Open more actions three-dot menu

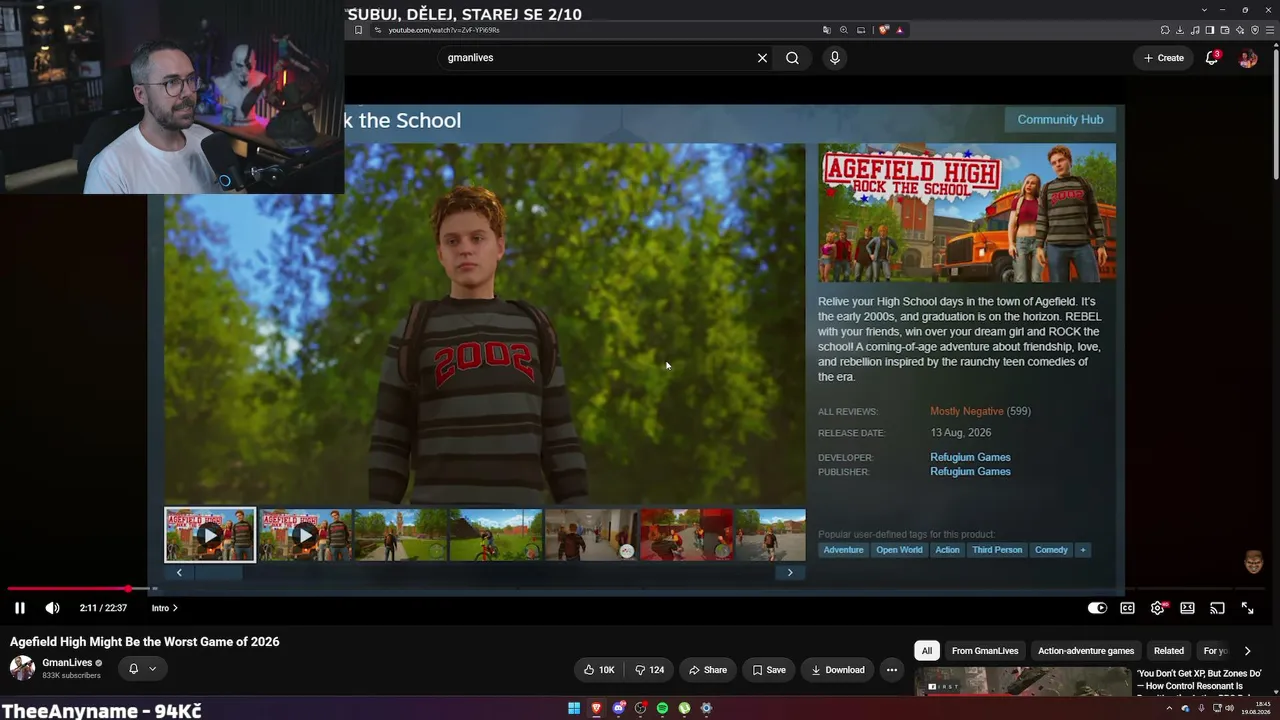pos(892,670)
